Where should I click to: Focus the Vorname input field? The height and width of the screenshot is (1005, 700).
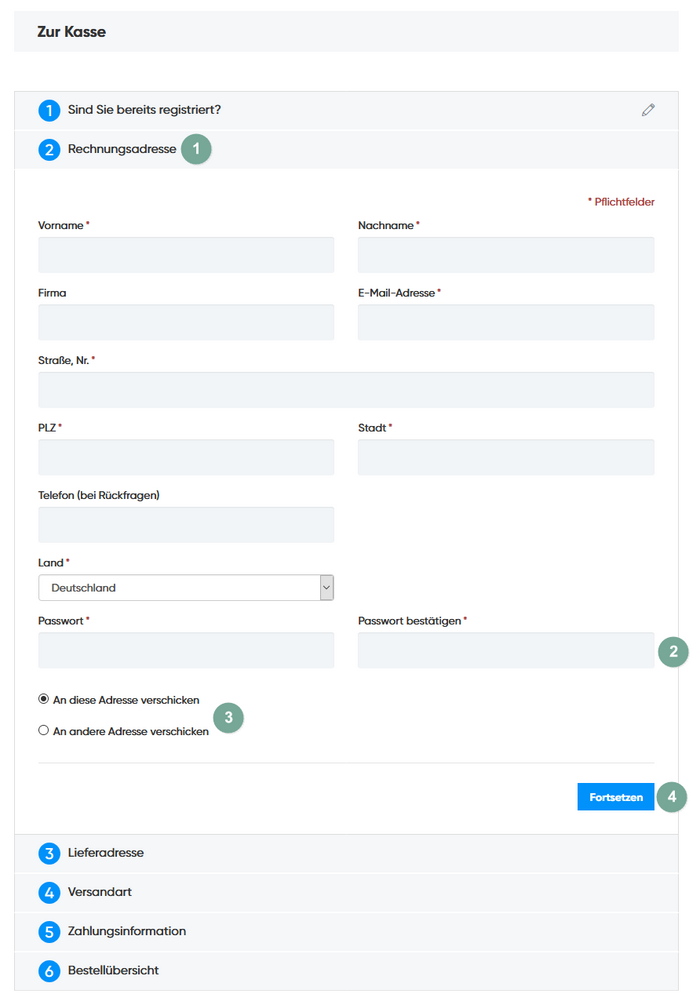[x=186, y=255]
